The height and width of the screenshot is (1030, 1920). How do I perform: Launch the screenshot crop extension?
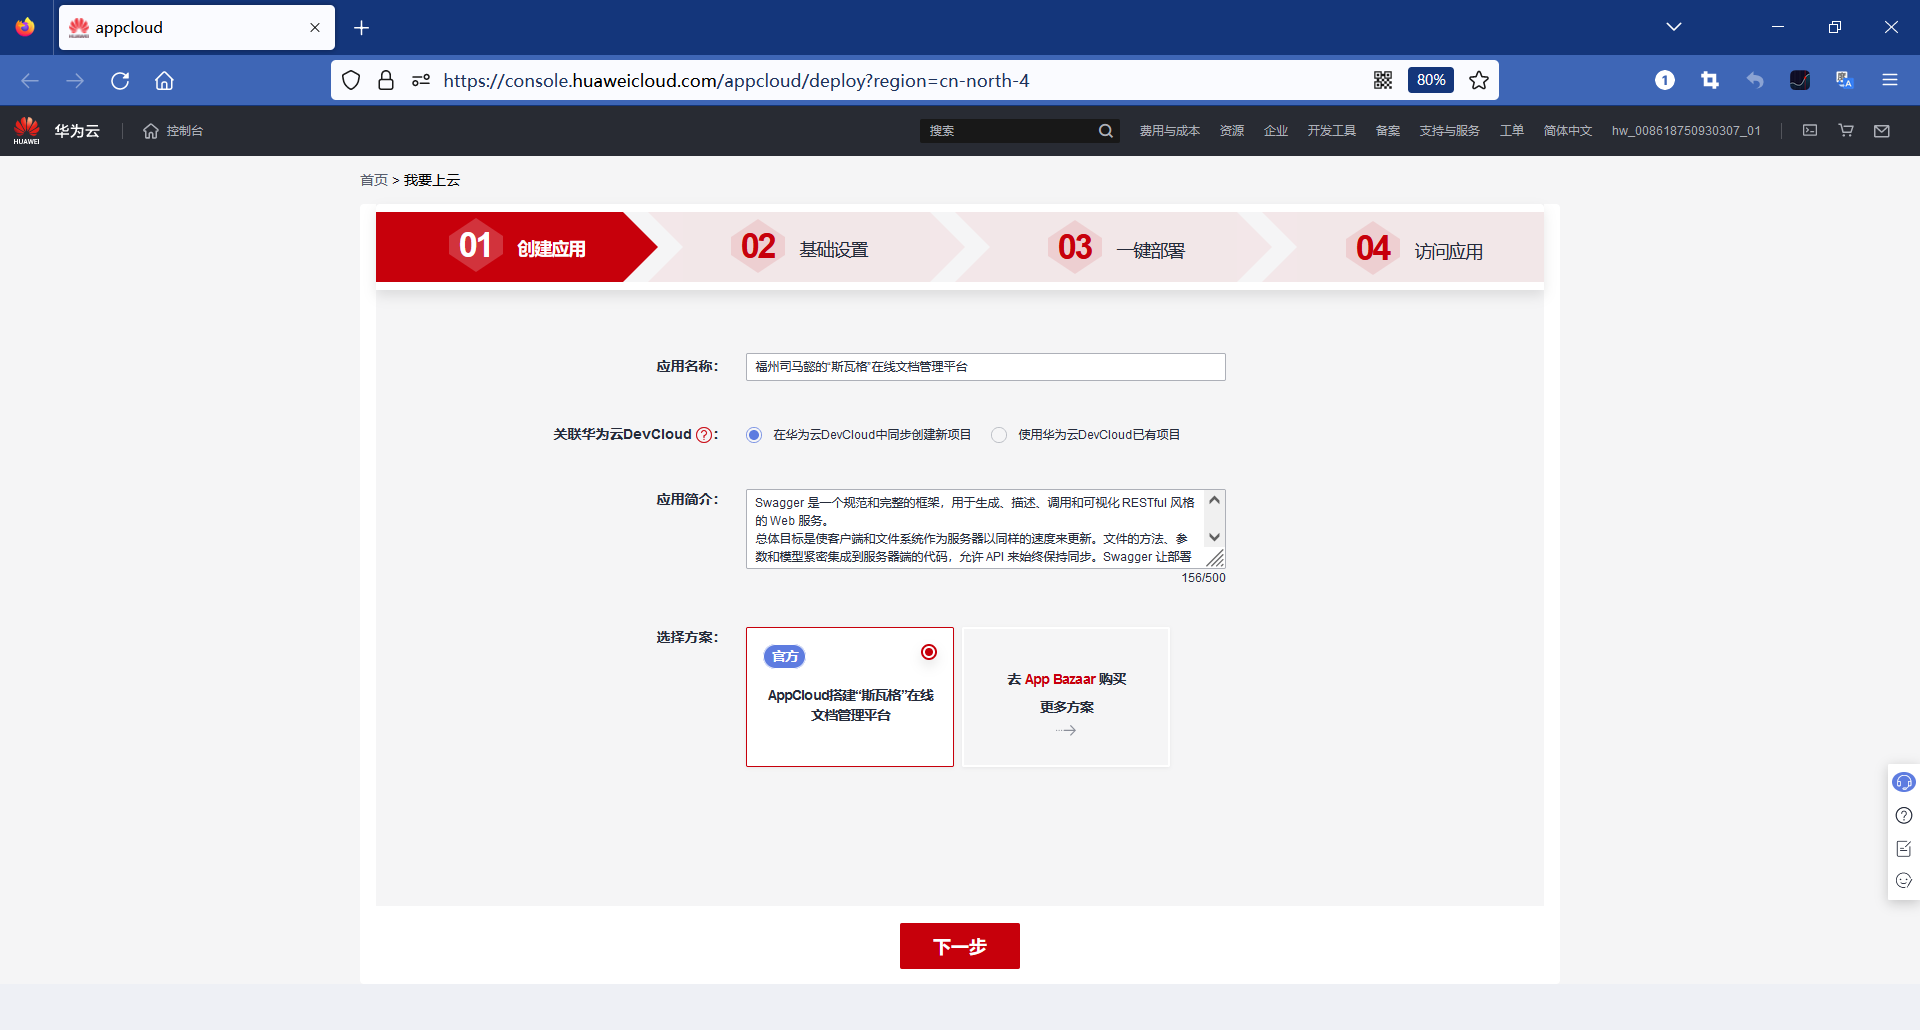coord(1710,81)
